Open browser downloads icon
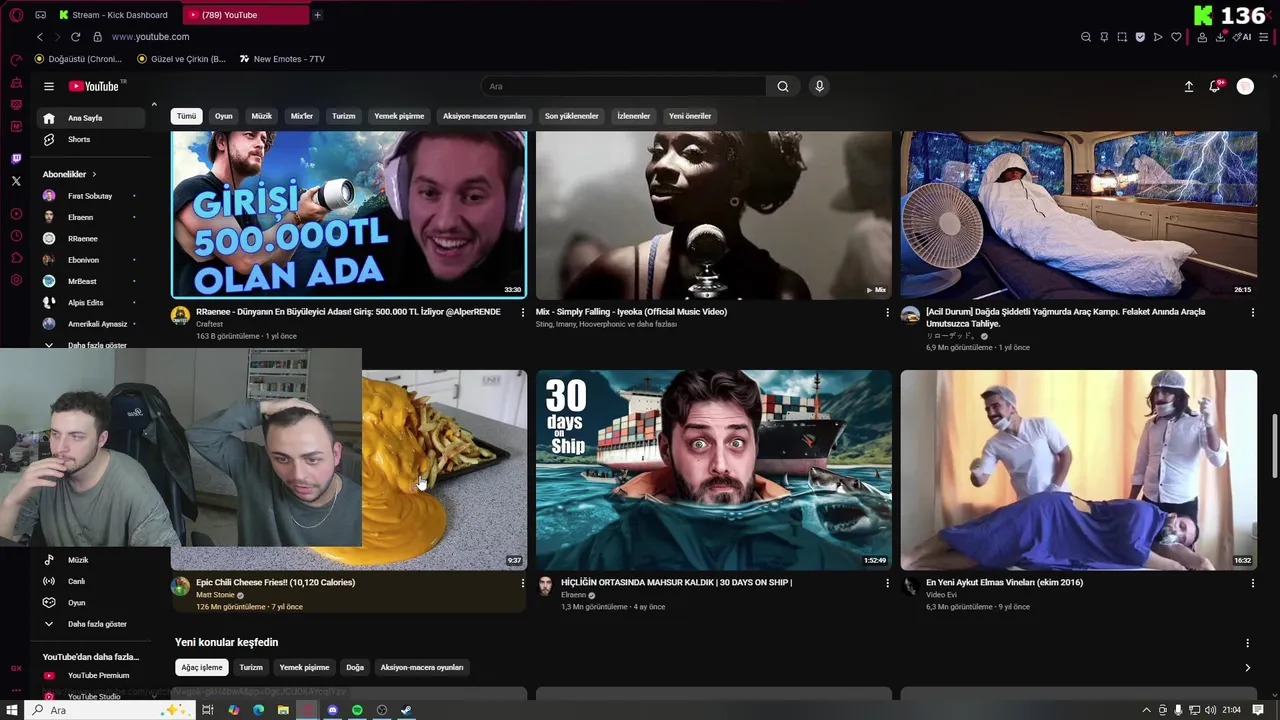Screen dimensions: 1280x720 [1220, 37]
